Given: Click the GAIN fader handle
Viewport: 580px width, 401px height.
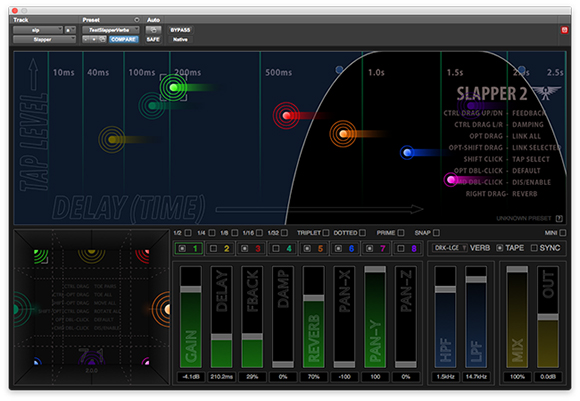Looking at the screenshot, I should click(x=190, y=289).
